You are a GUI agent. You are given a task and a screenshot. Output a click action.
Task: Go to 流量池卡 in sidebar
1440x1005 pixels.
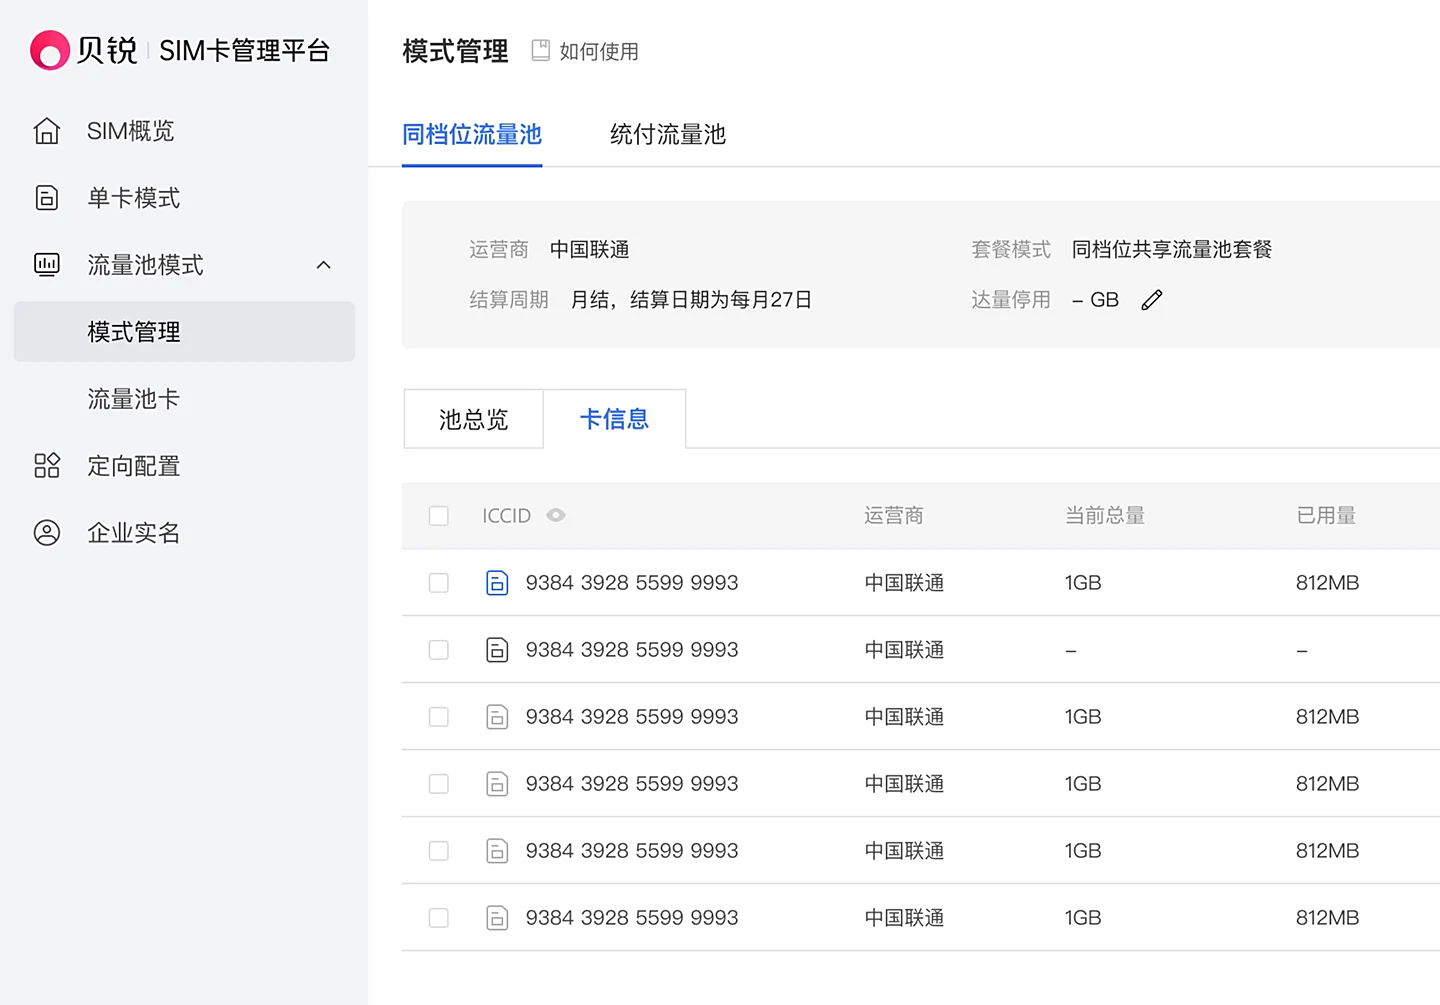click(x=133, y=399)
